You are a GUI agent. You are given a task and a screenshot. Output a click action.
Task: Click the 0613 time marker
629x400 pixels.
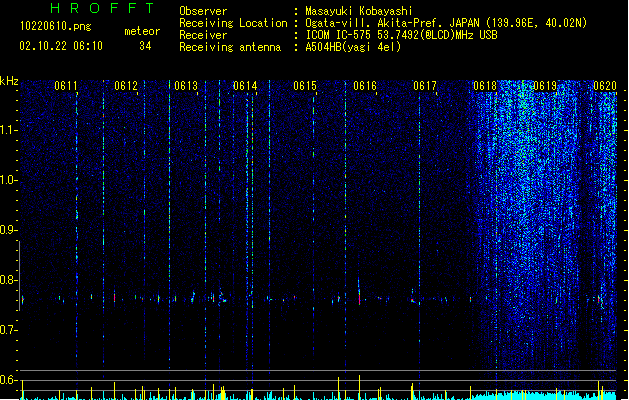point(186,86)
